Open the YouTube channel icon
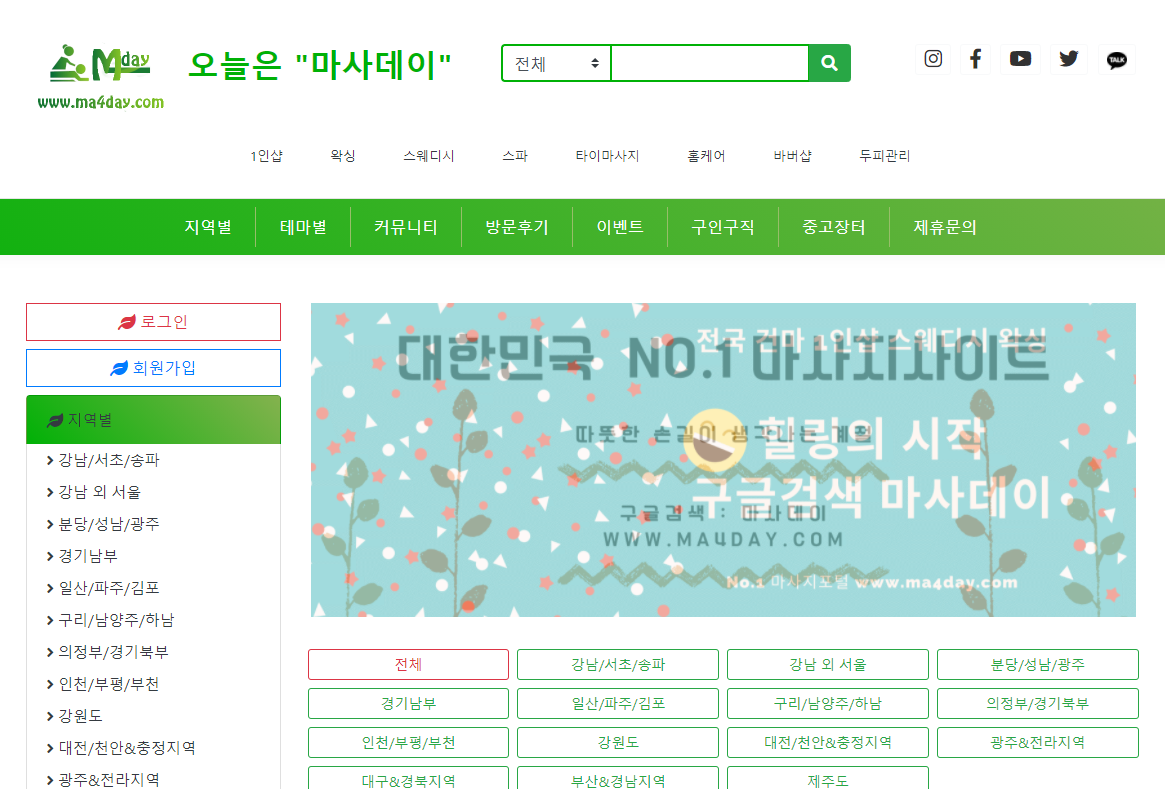This screenshot has height=789, width=1165. coord(1020,59)
